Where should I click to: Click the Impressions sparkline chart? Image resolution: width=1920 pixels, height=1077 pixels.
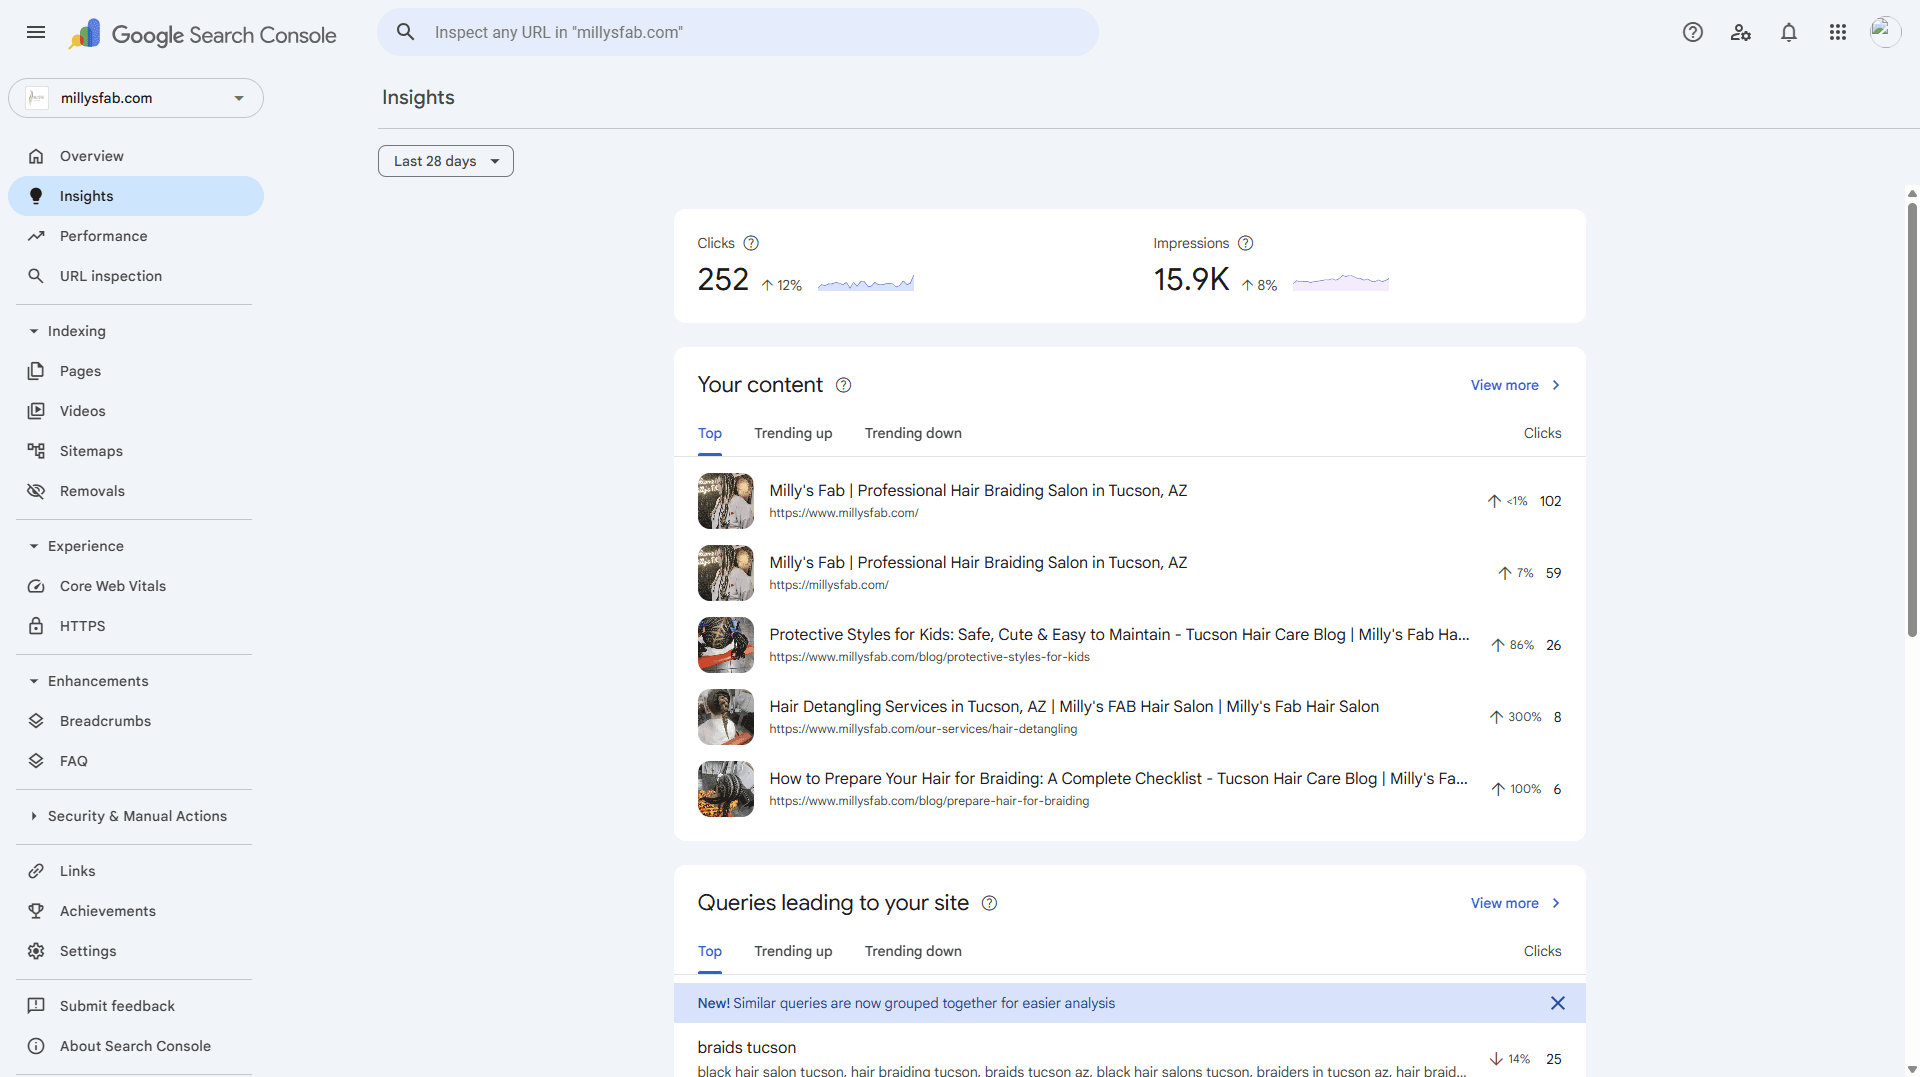tap(1341, 283)
